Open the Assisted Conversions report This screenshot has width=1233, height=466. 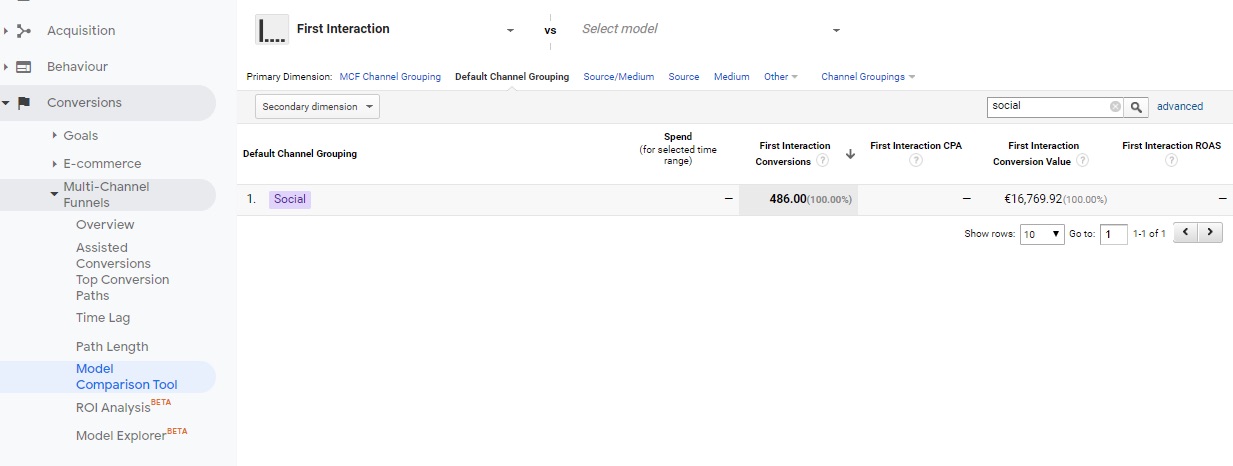(x=113, y=255)
